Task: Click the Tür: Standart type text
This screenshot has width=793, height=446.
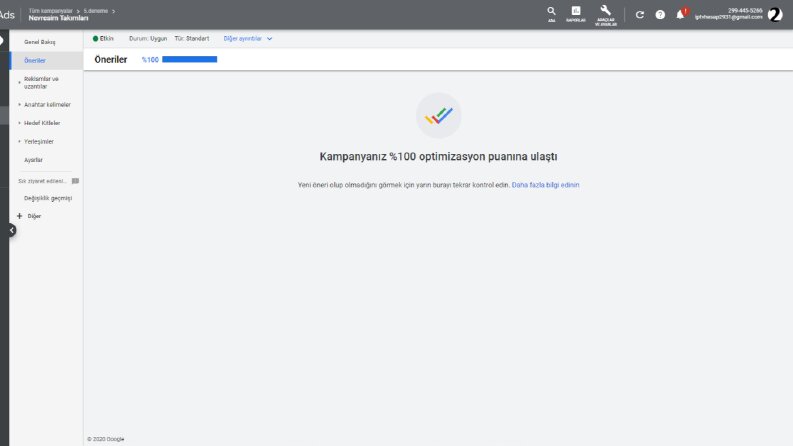Action: click(x=192, y=38)
